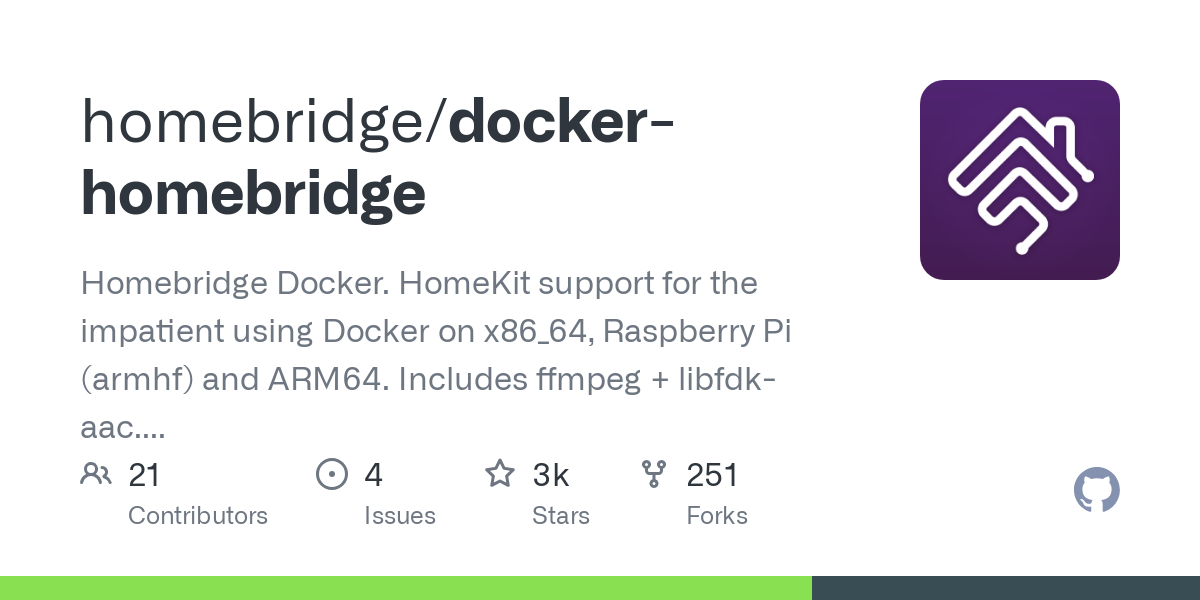Click the truncated 'aac....' description ending
Image resolution: width=1200 pixels, height=600 pixels.
click(122, 429)
